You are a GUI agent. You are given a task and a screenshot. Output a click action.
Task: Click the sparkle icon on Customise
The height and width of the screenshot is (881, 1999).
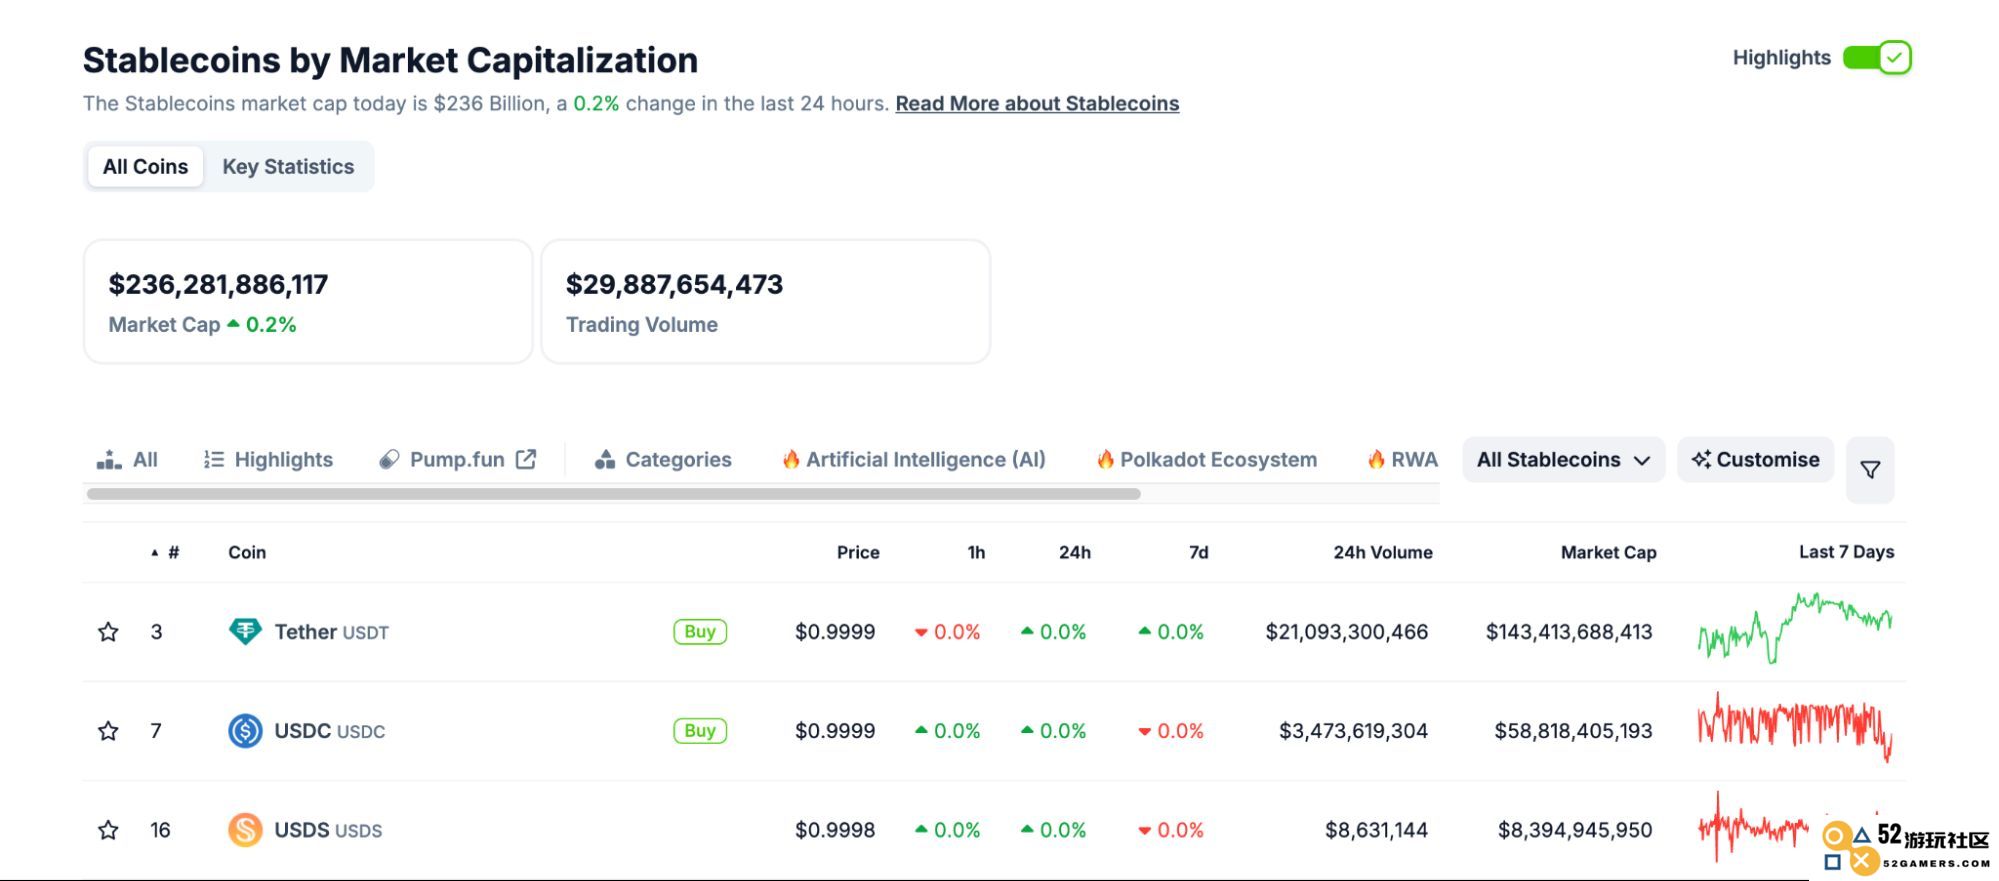pos(1701,460)
